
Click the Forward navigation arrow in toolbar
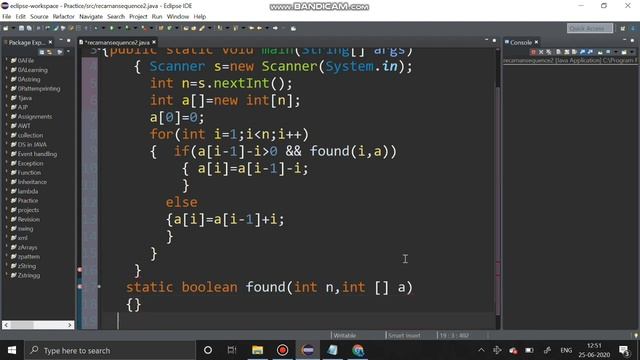276,28
